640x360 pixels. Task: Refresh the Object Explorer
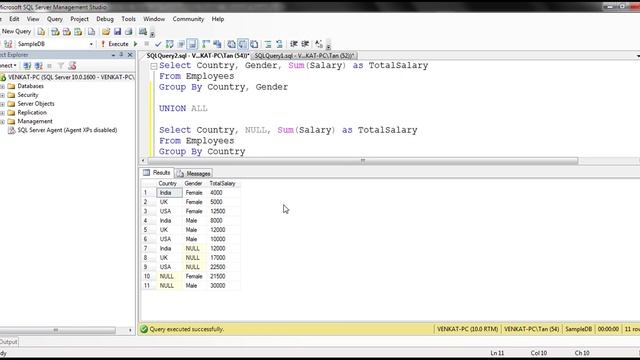tap(72, 66)
